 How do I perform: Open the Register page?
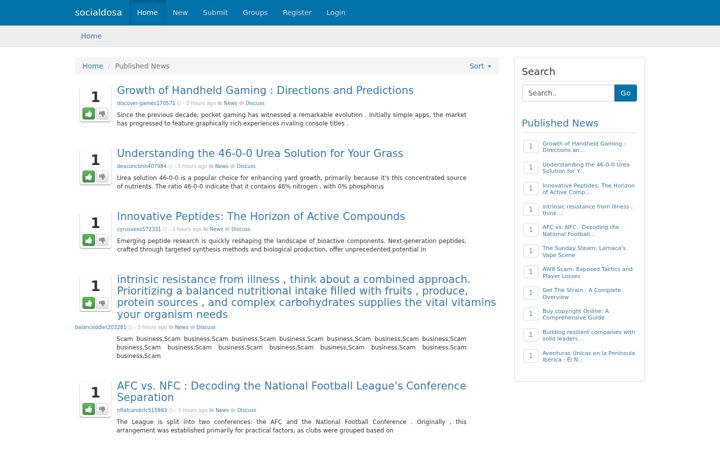click(297, 12)
